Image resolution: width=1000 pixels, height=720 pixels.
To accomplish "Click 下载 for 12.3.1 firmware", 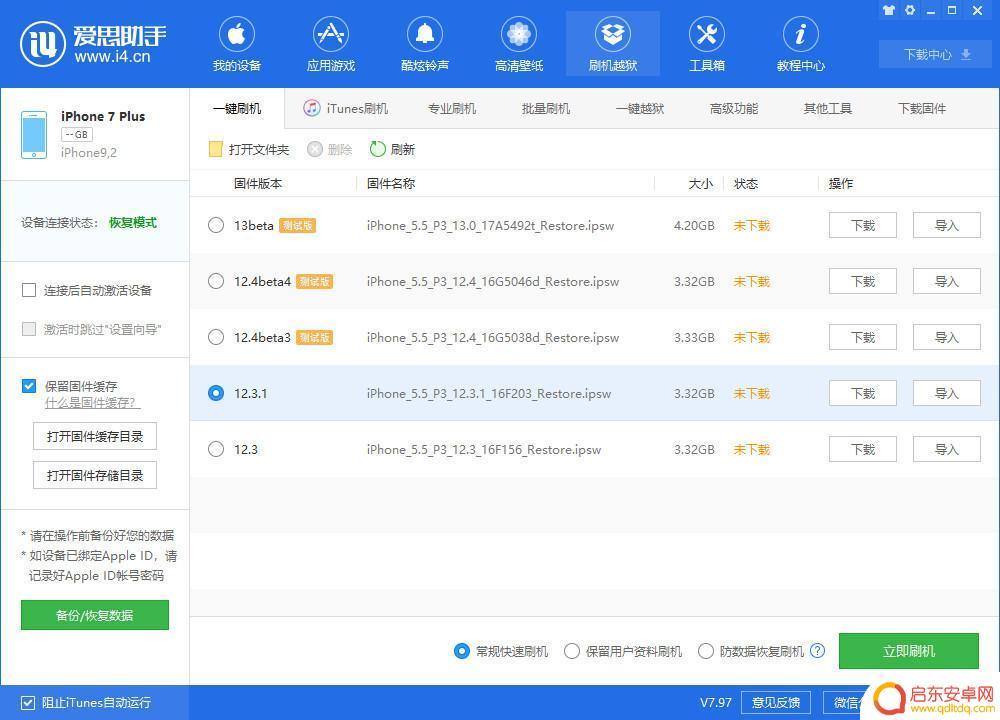I will pyautogui.click(x=863, y=393).
